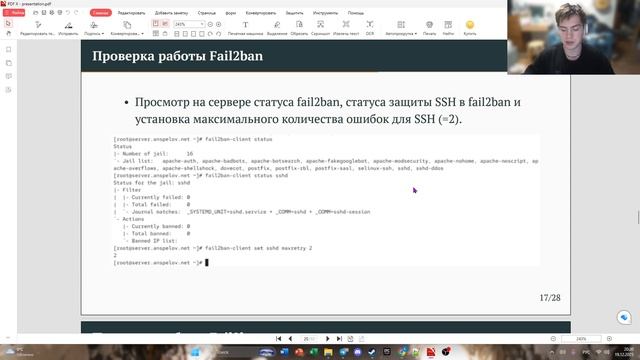Click the floating assistant bubble icon
The height and width of the screenshot is (360, 640).
[x=624, y=317]
